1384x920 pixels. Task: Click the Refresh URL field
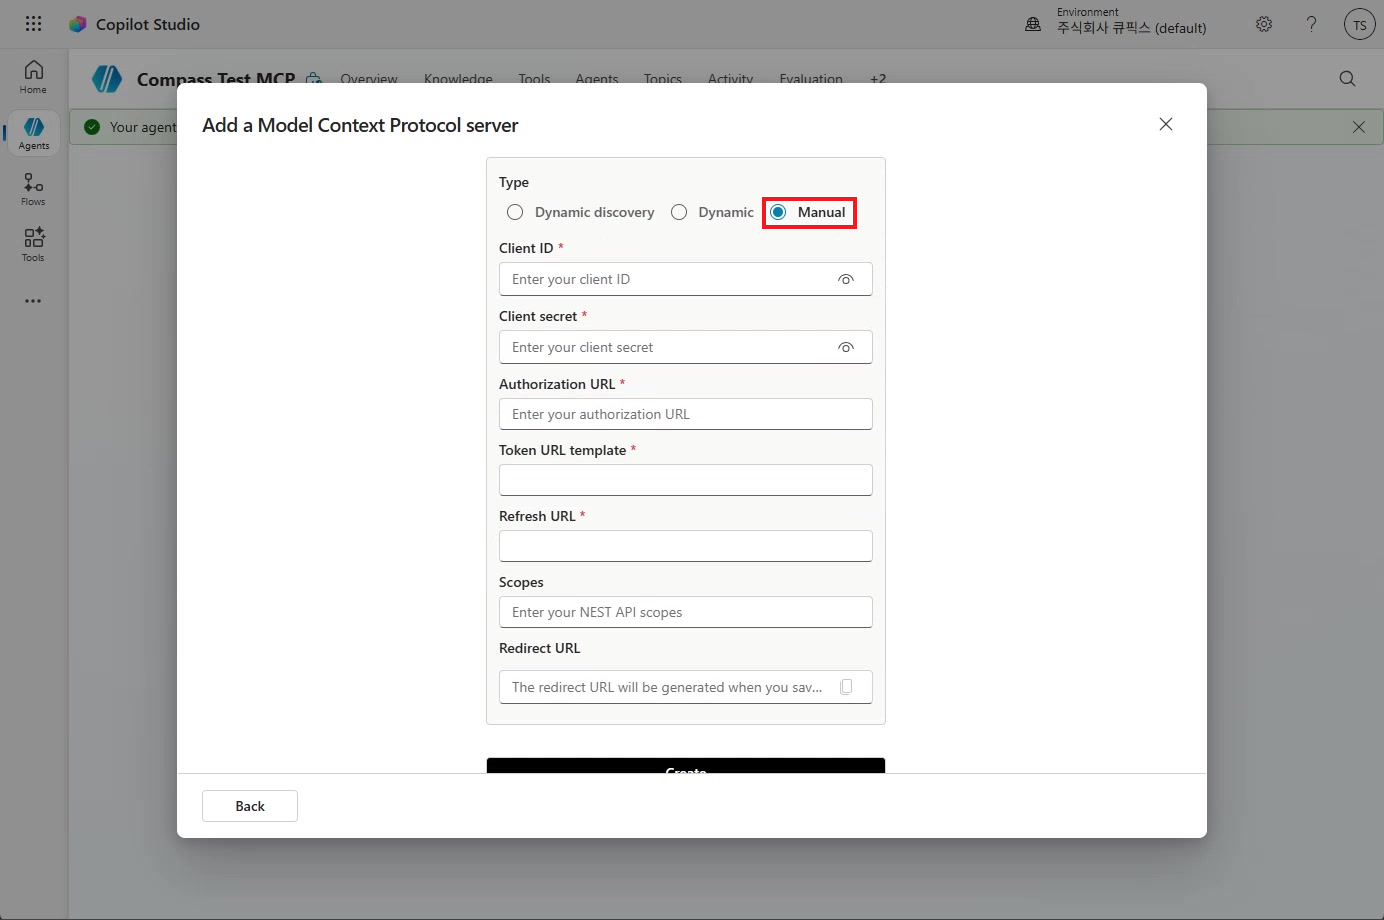point(686,546)
